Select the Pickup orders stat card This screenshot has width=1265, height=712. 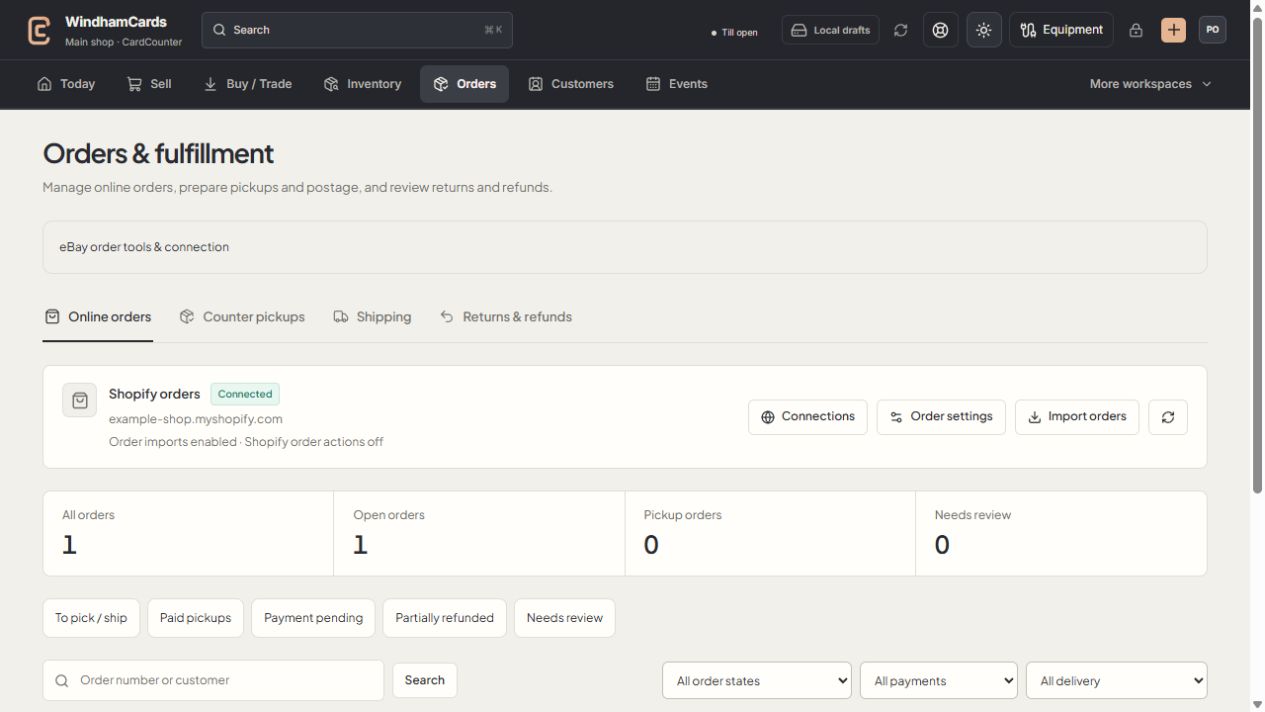click(770, 533)
